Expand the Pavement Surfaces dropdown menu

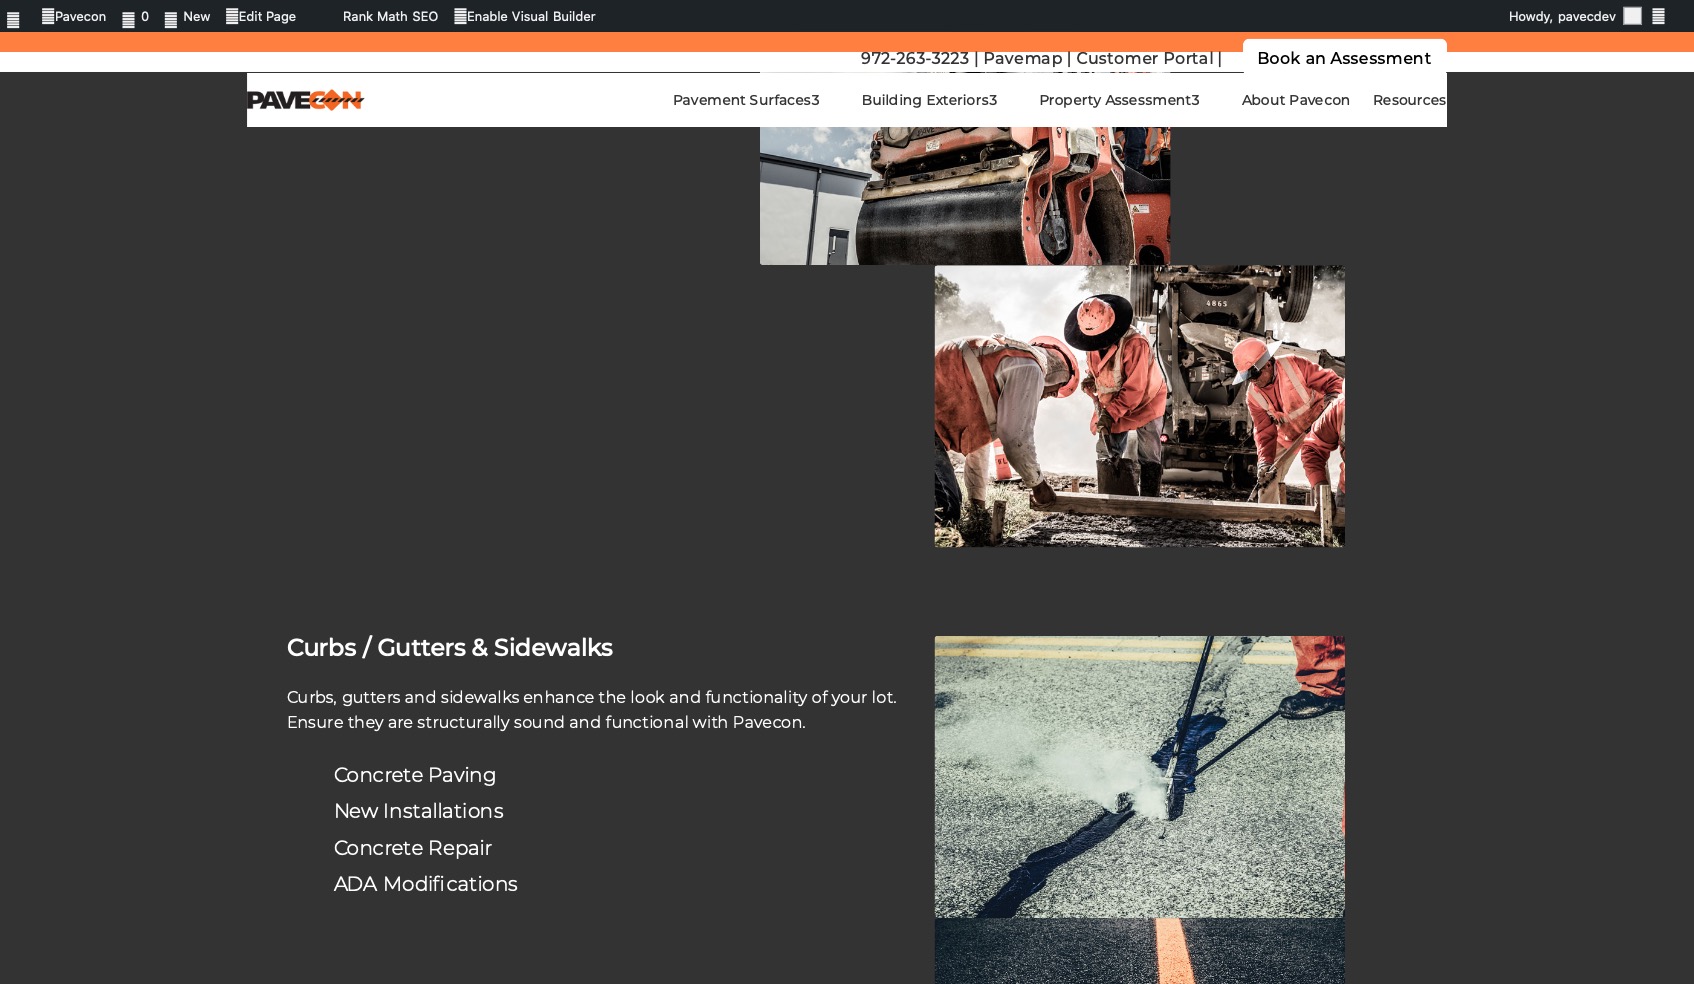coord(745,100)
